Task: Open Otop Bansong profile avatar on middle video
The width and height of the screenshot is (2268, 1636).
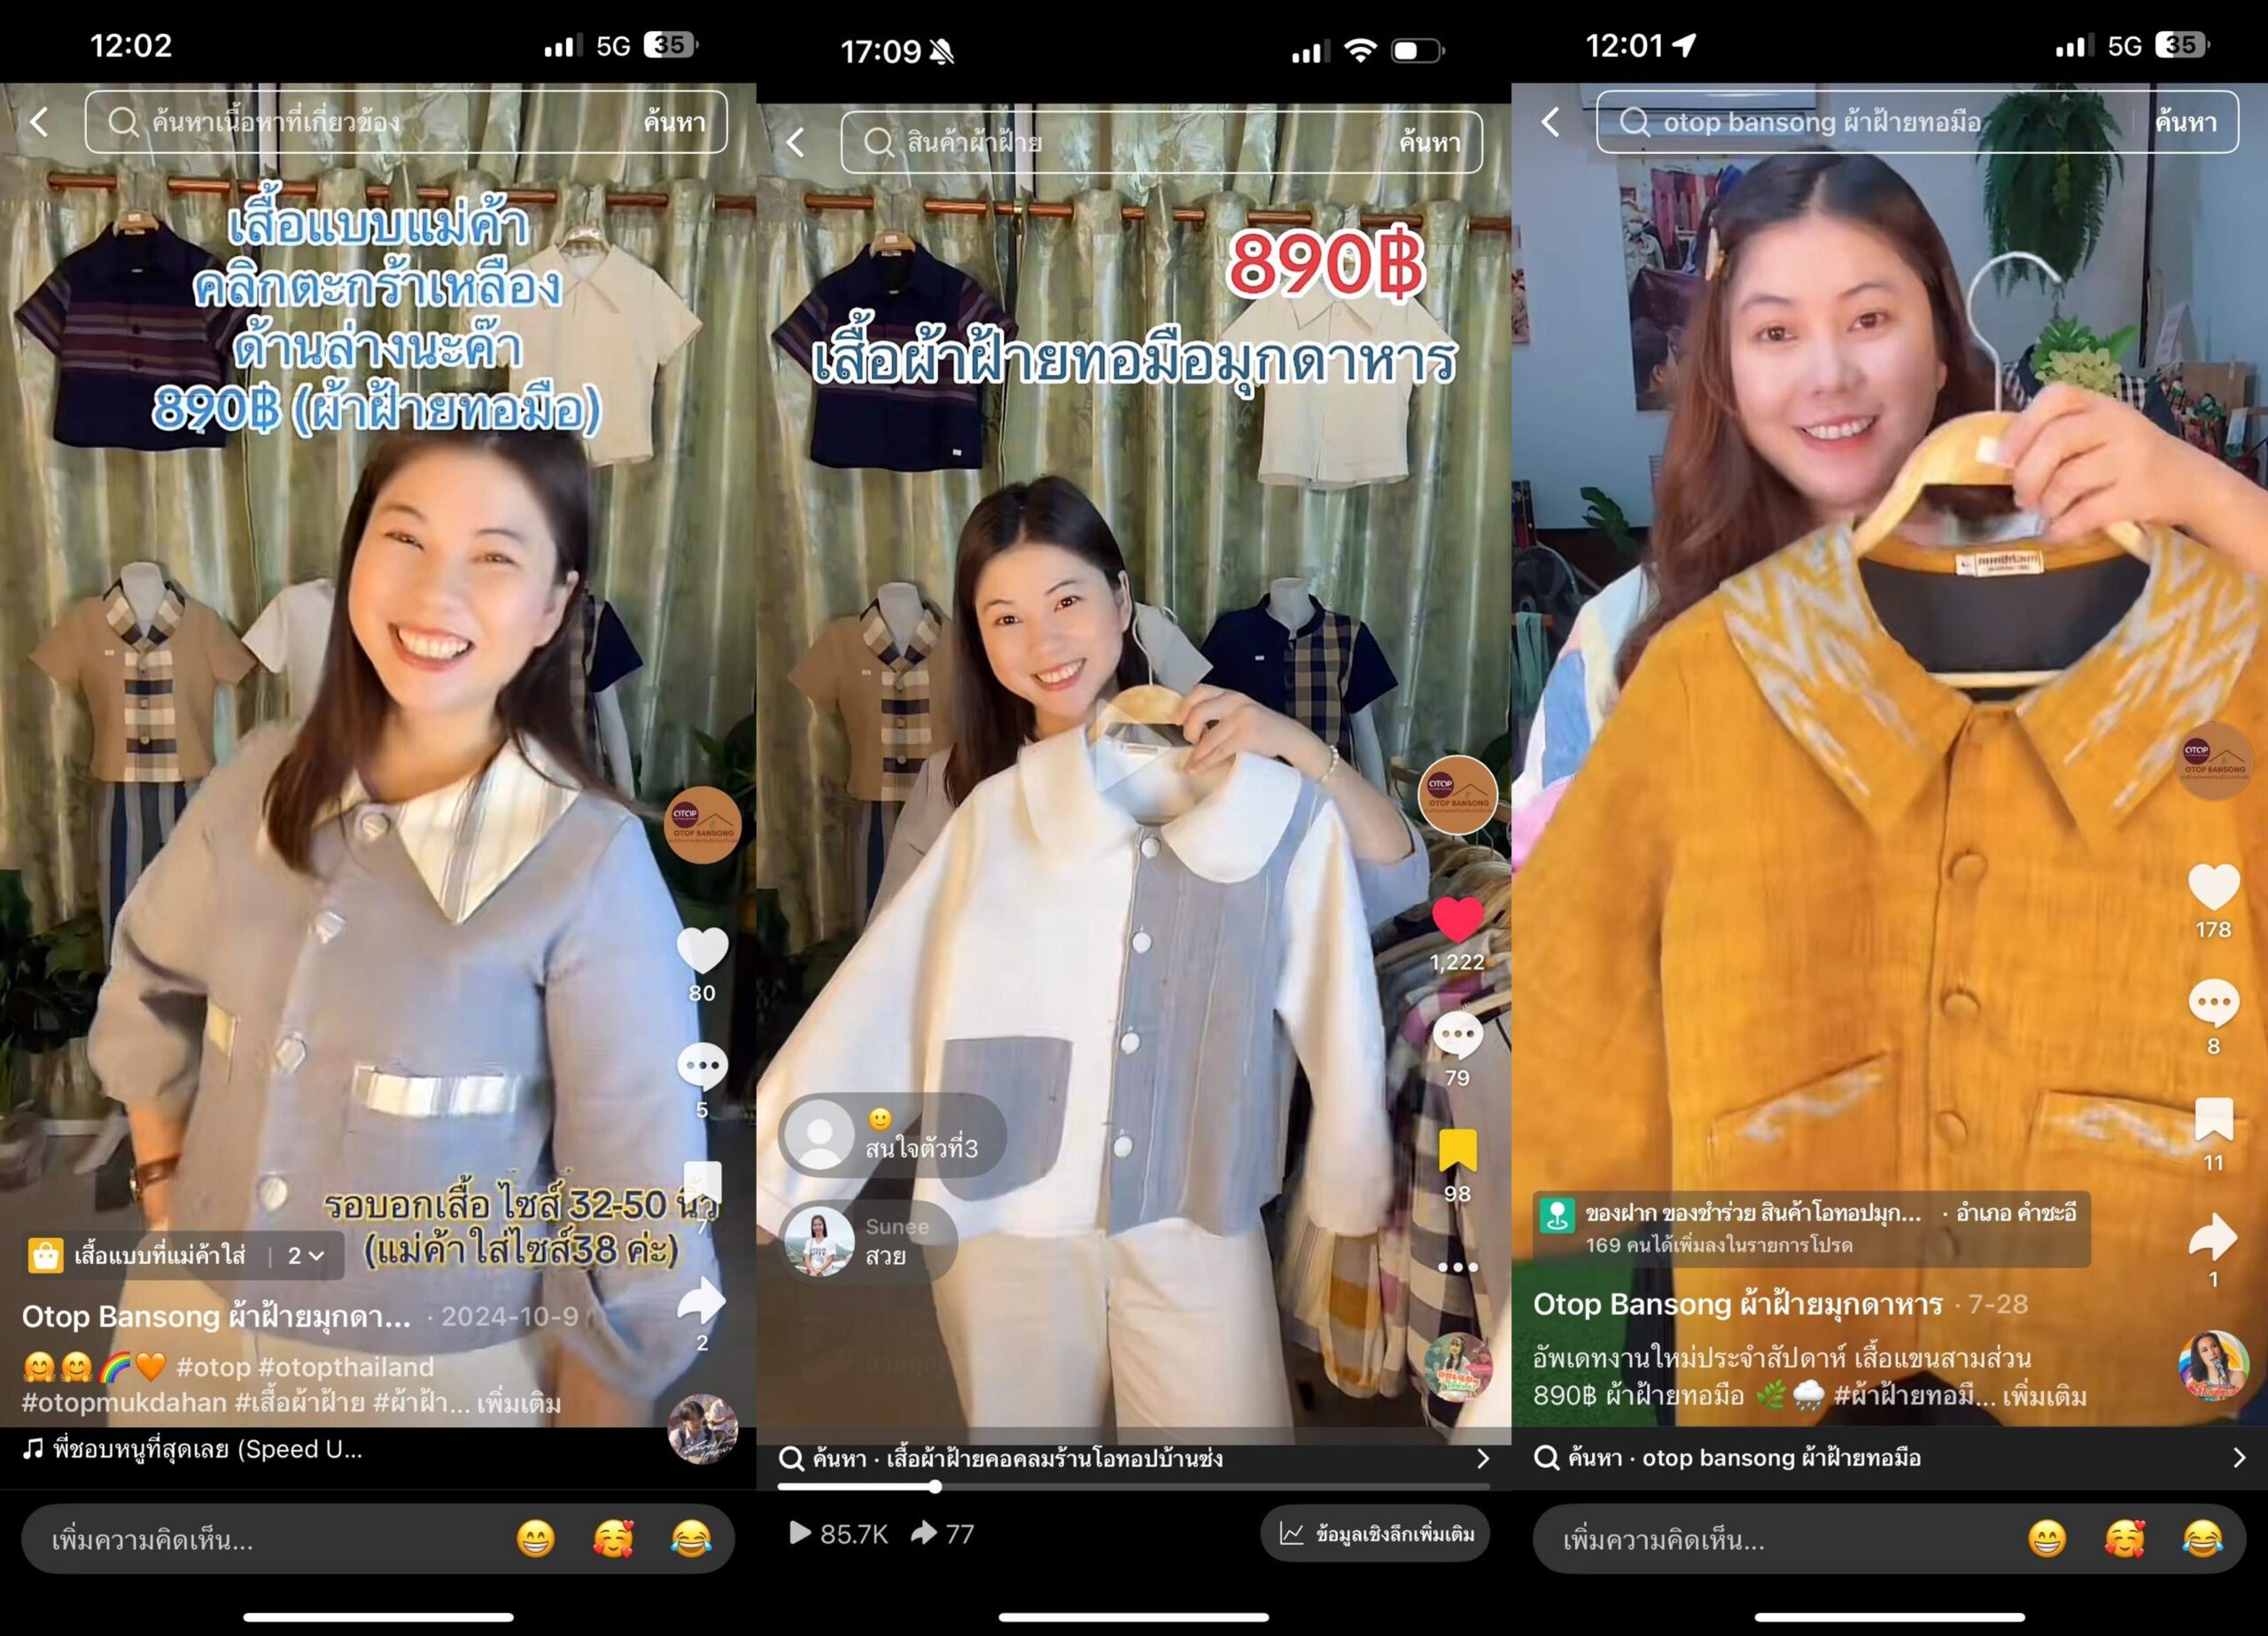Action: [1457, 795]
